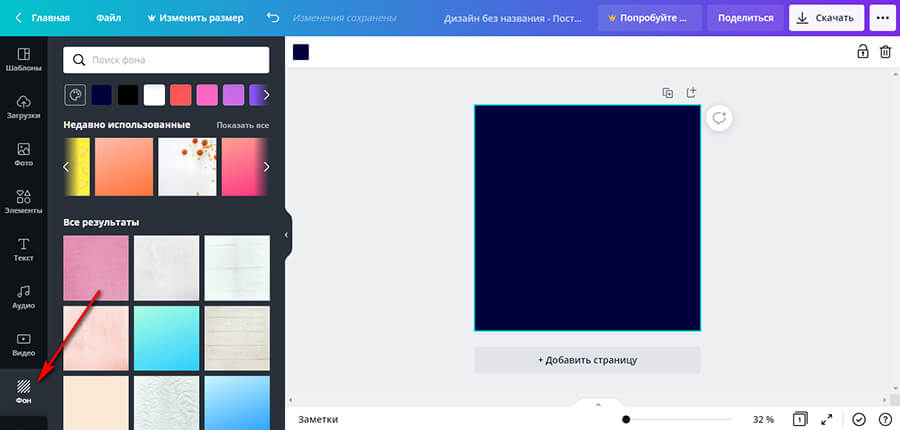Open the Шаблоны templates panel
Viewport: 900px width, 430px height.
click(x=22, y=59)
